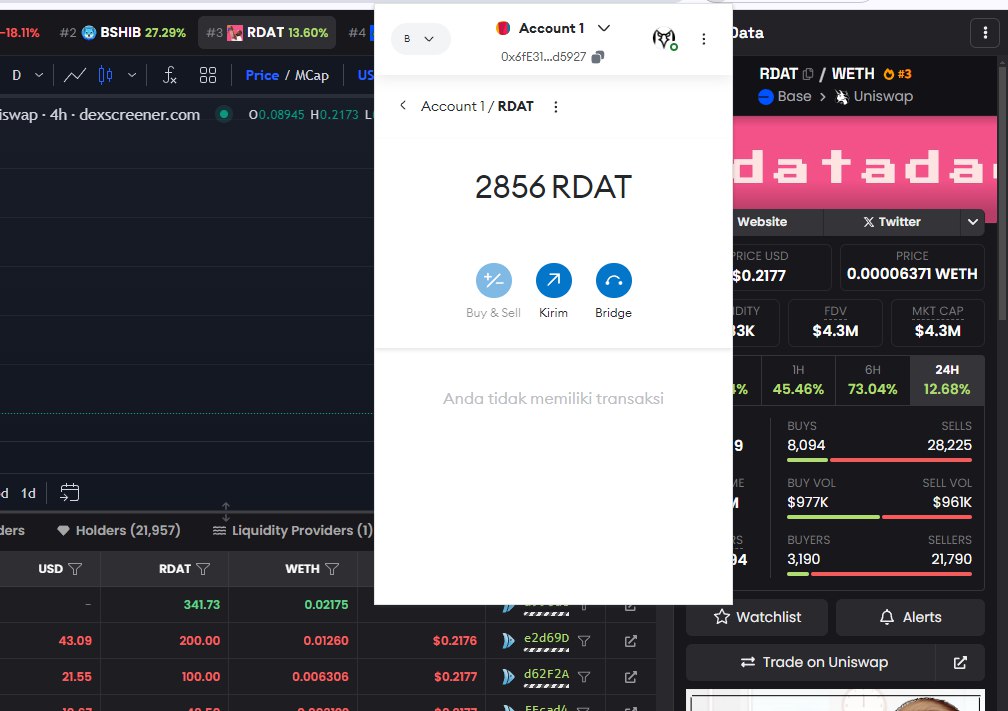Open project Website link
Image resolution: width=1008 pixels, height=711 pixels.
(x=762, y=222)
